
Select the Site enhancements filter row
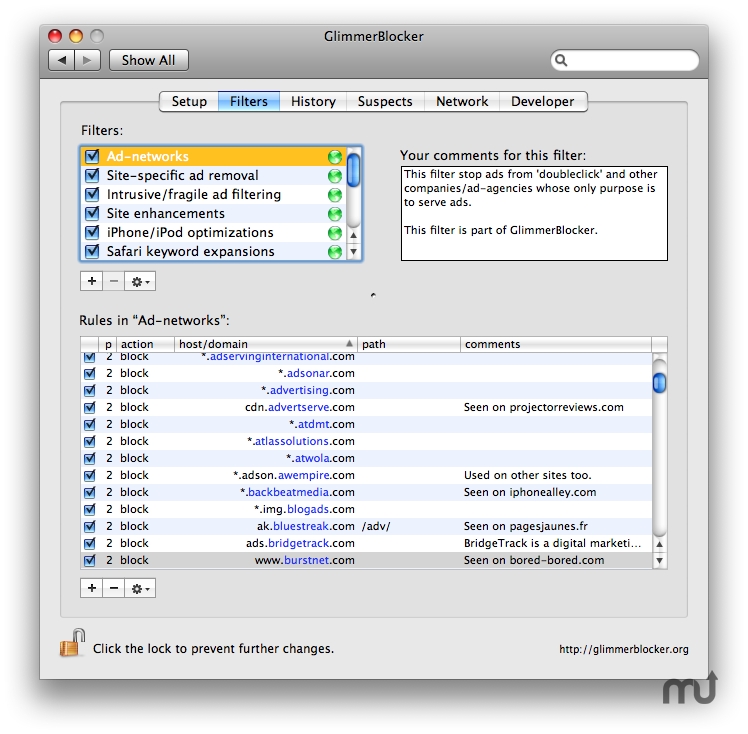pyautogui.click(x=214, y=214)
